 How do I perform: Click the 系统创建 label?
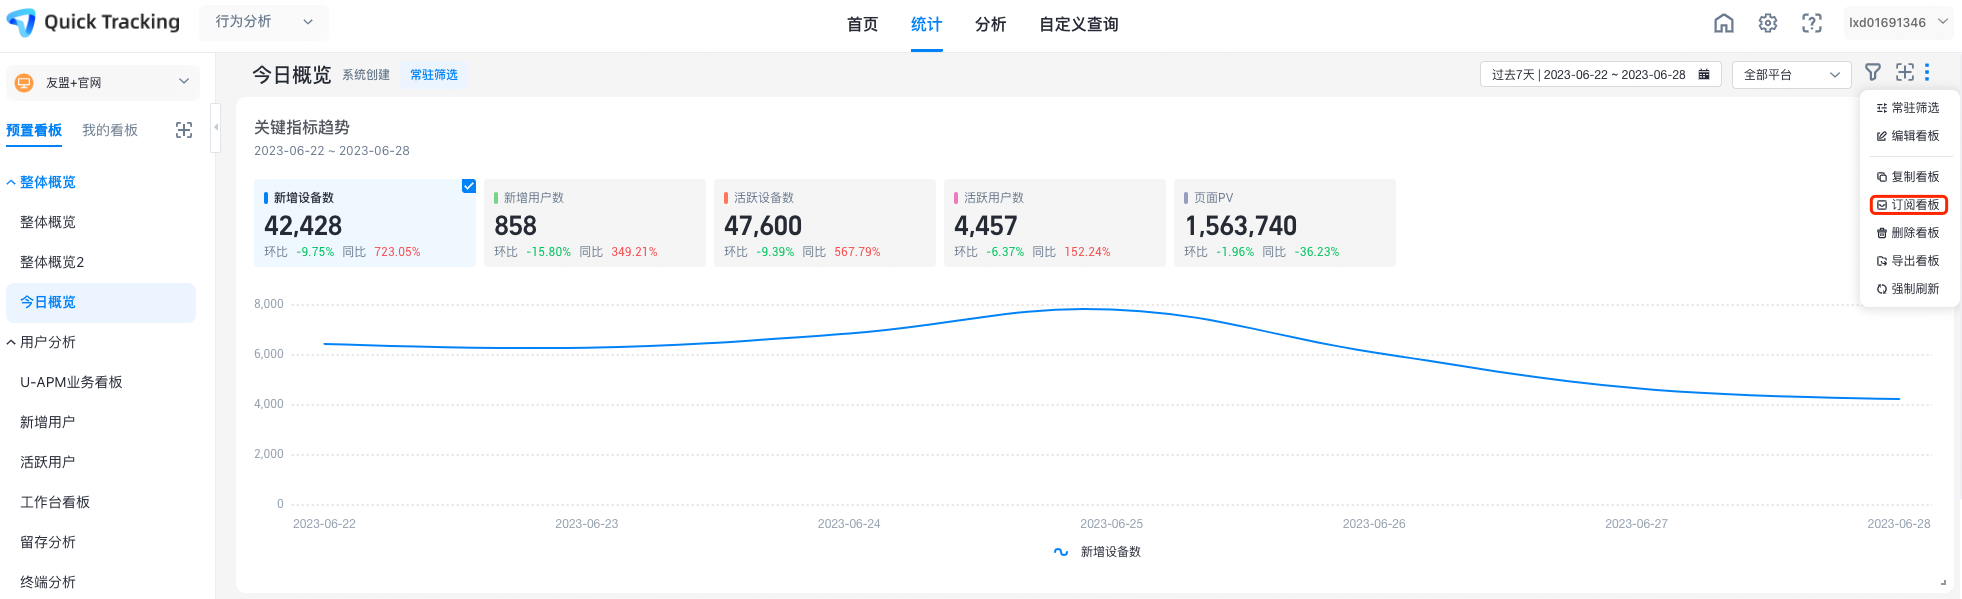point(366,75)
